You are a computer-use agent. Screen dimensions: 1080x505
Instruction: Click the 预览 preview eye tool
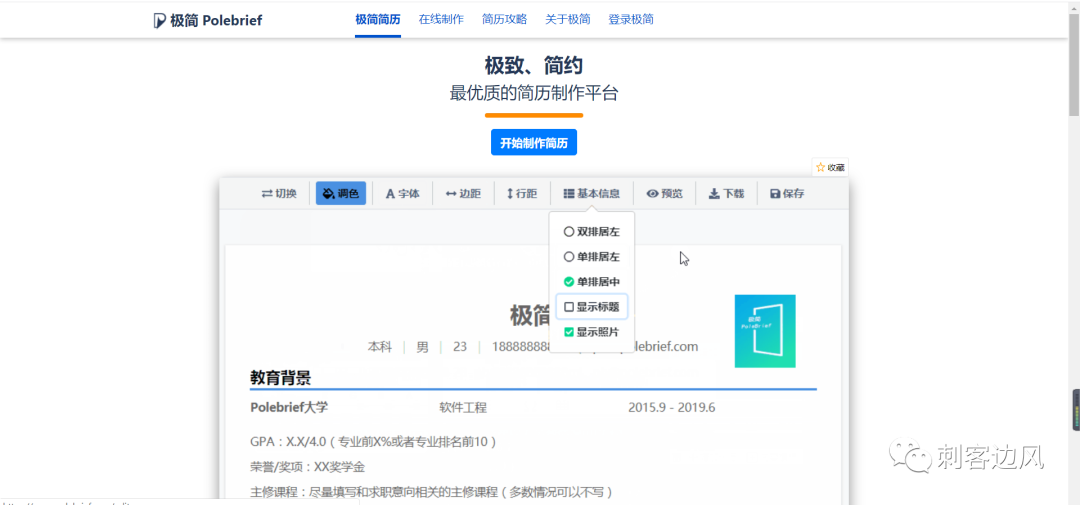point(664,194)
